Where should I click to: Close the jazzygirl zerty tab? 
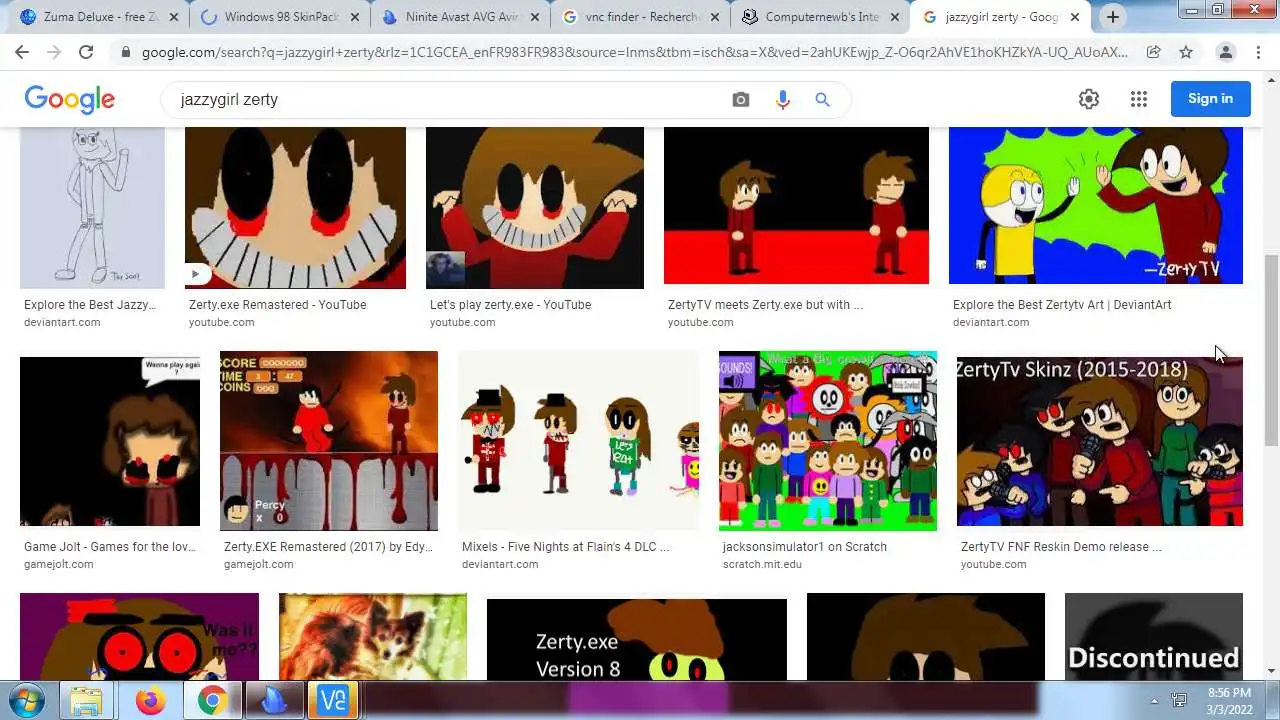pos(1076,17)
